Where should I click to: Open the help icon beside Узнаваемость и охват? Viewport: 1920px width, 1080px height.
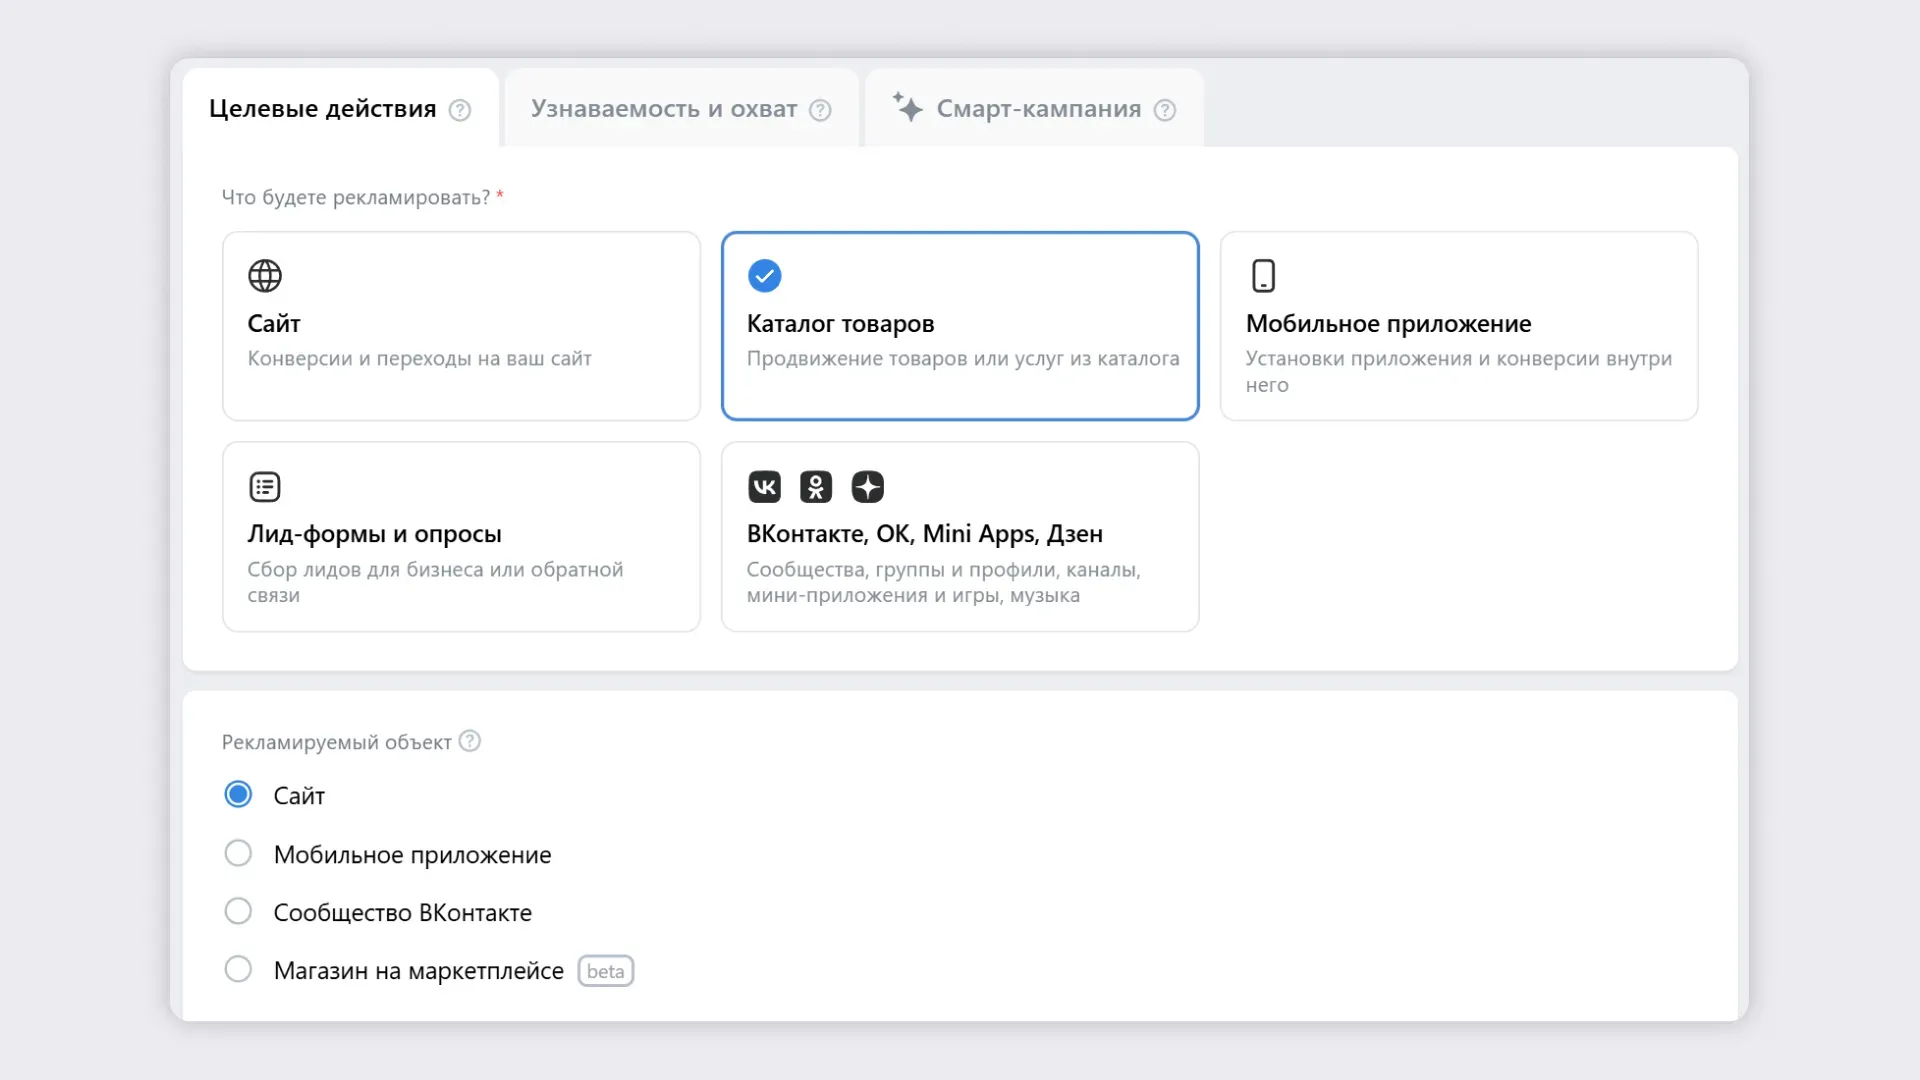tap(820, 110)
